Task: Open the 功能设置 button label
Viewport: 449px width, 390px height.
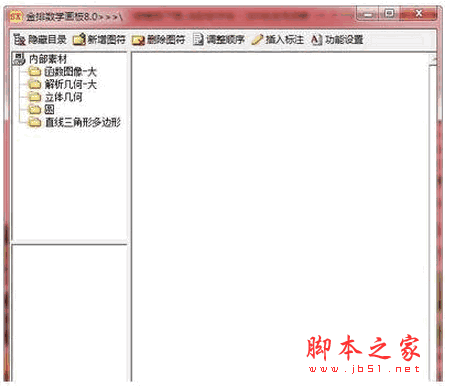Action: 344,40
